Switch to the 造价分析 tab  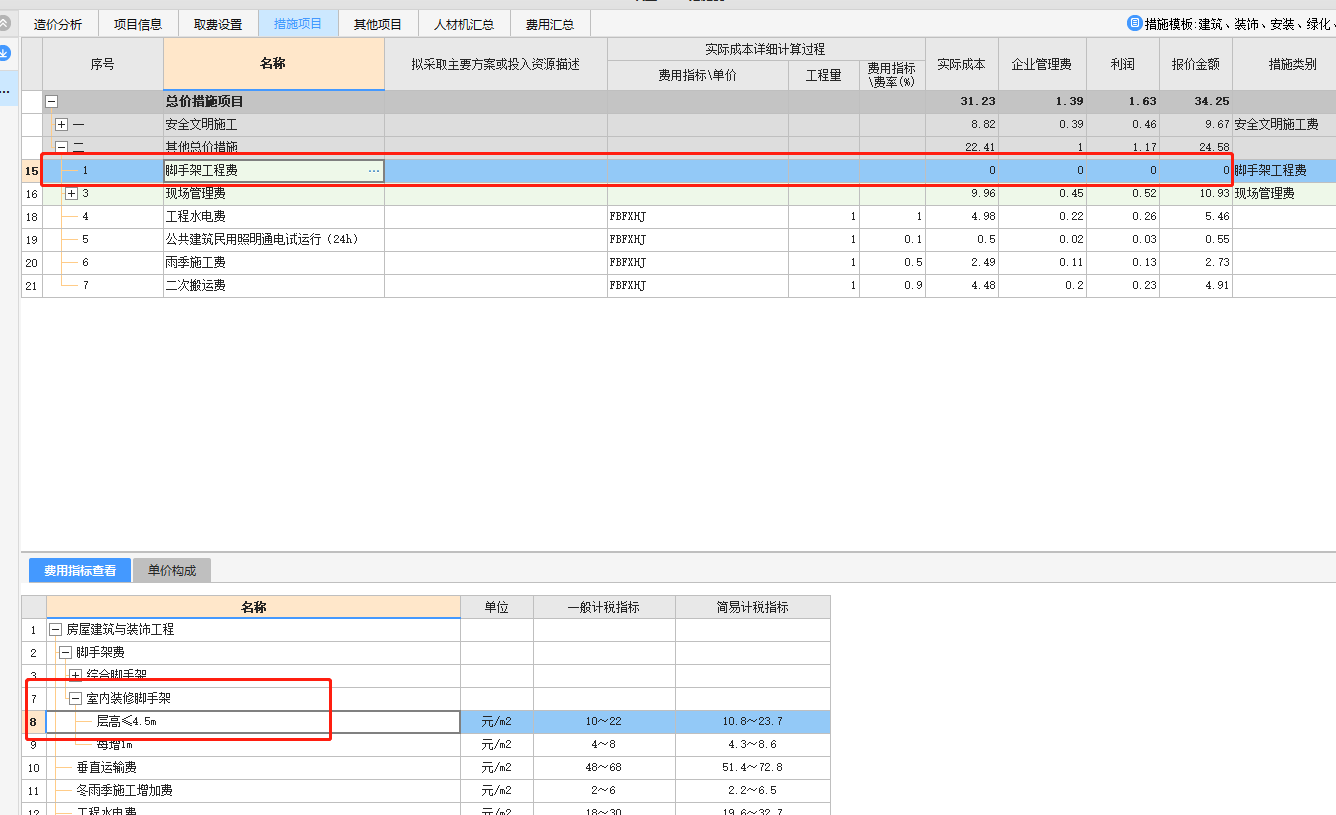(x=58, y=24)
